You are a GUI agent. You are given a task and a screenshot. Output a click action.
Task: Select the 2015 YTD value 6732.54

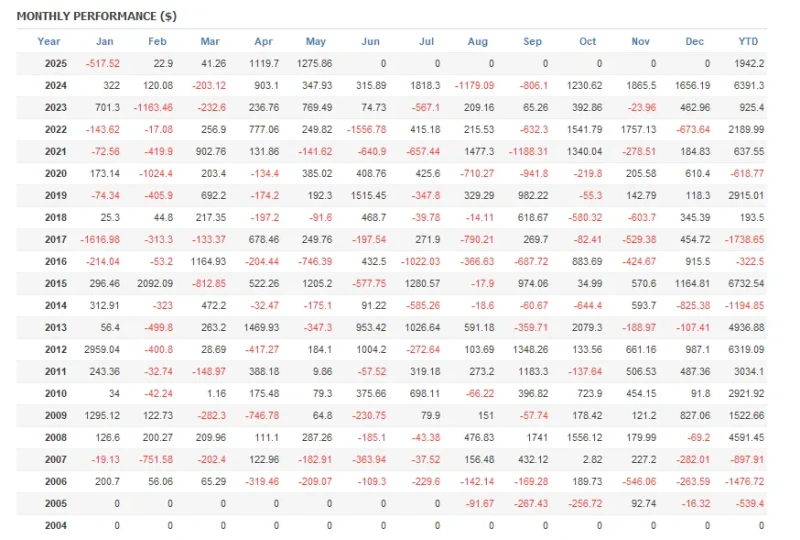pos(746,283)
